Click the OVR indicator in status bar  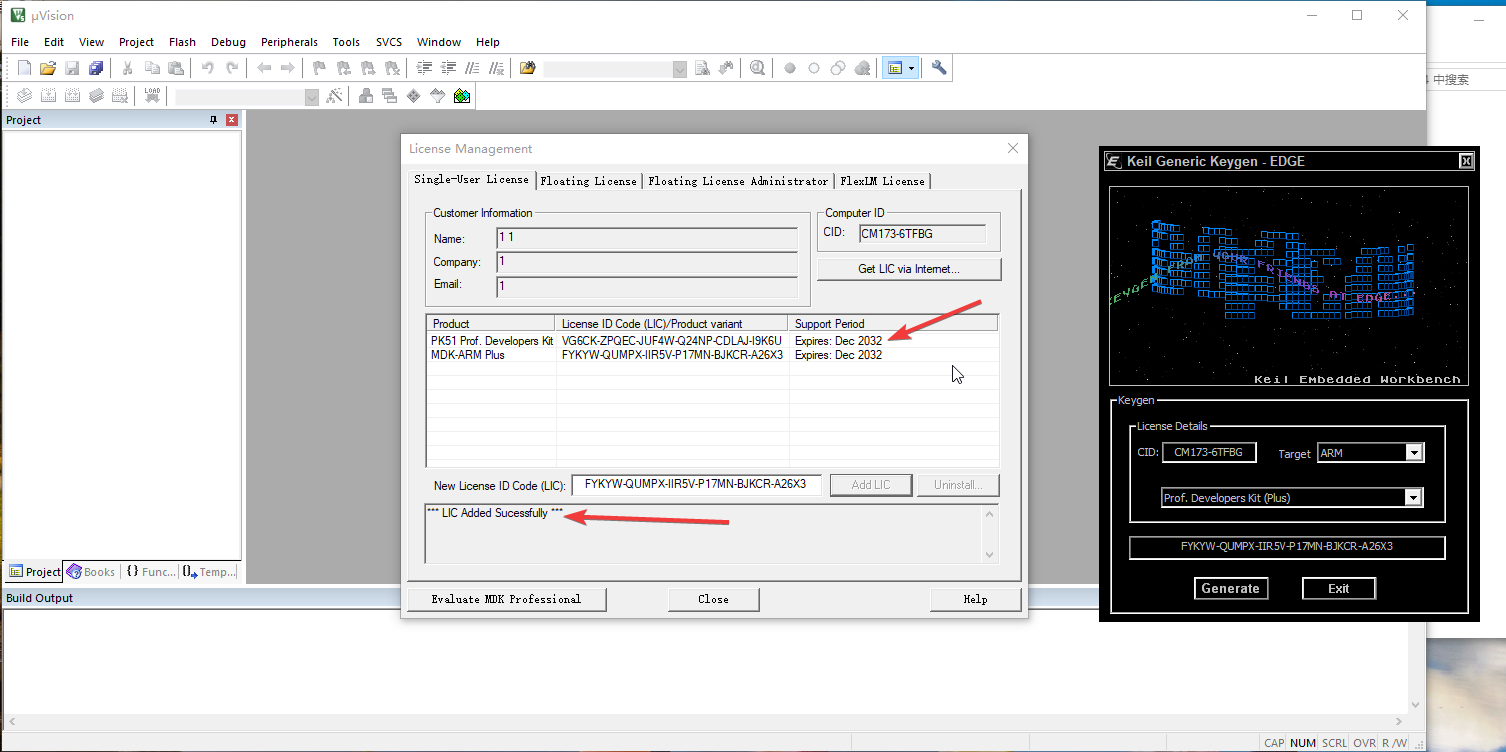click(x=1364, y=743)
